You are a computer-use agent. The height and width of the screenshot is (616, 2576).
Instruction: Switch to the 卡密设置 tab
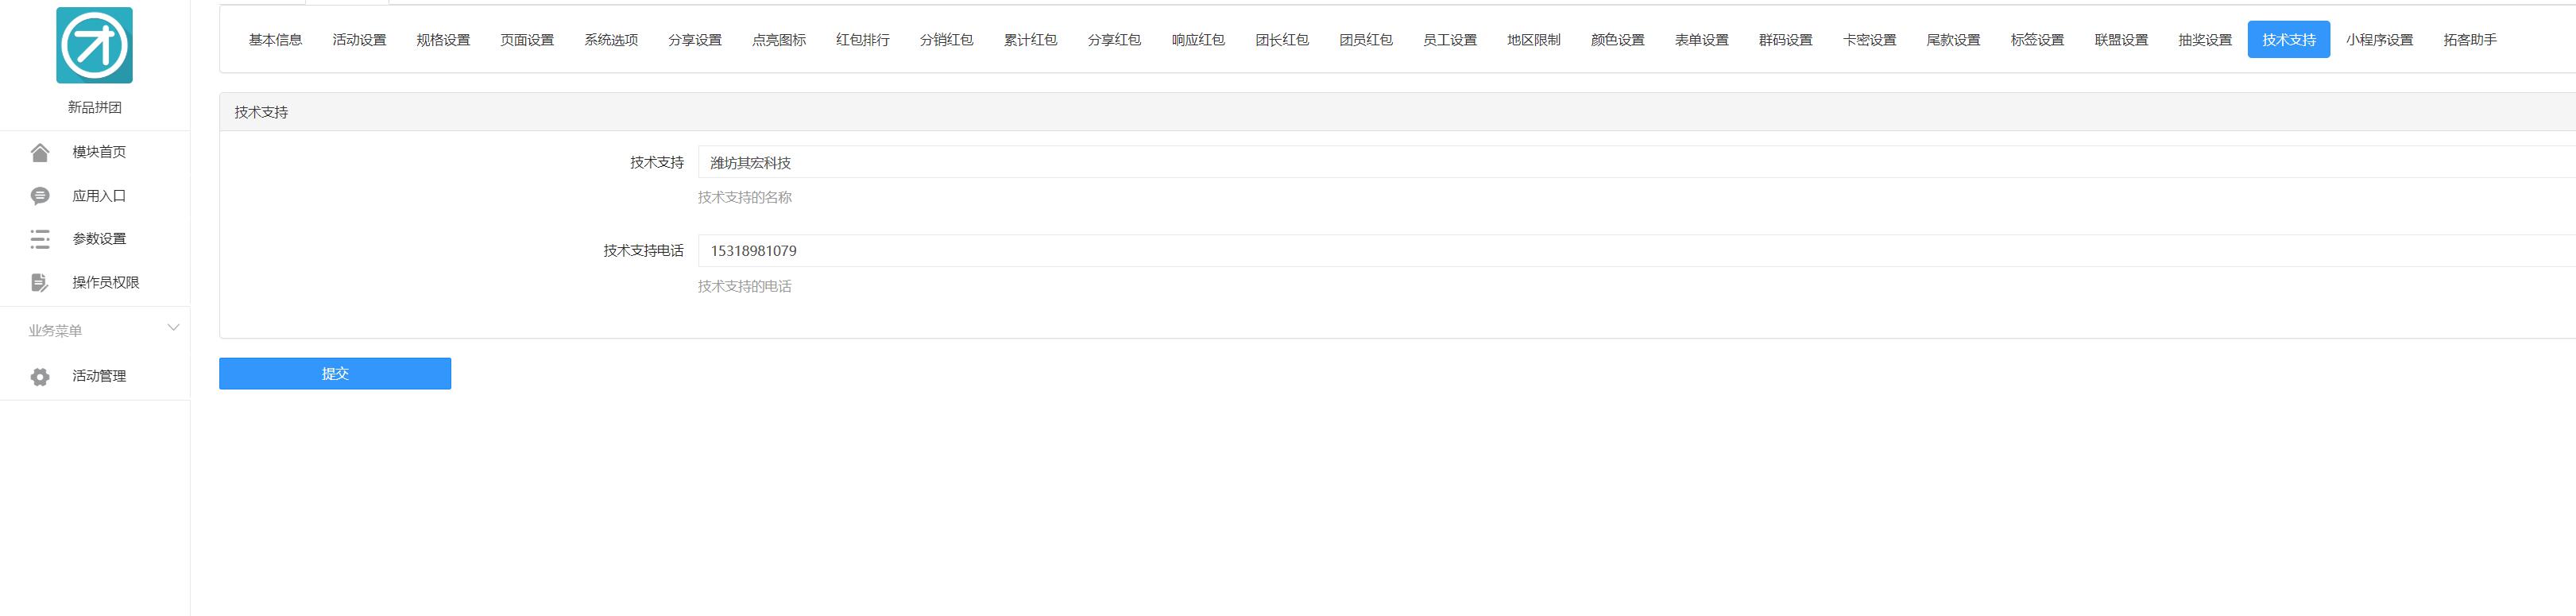click(x=1870, y=40)
